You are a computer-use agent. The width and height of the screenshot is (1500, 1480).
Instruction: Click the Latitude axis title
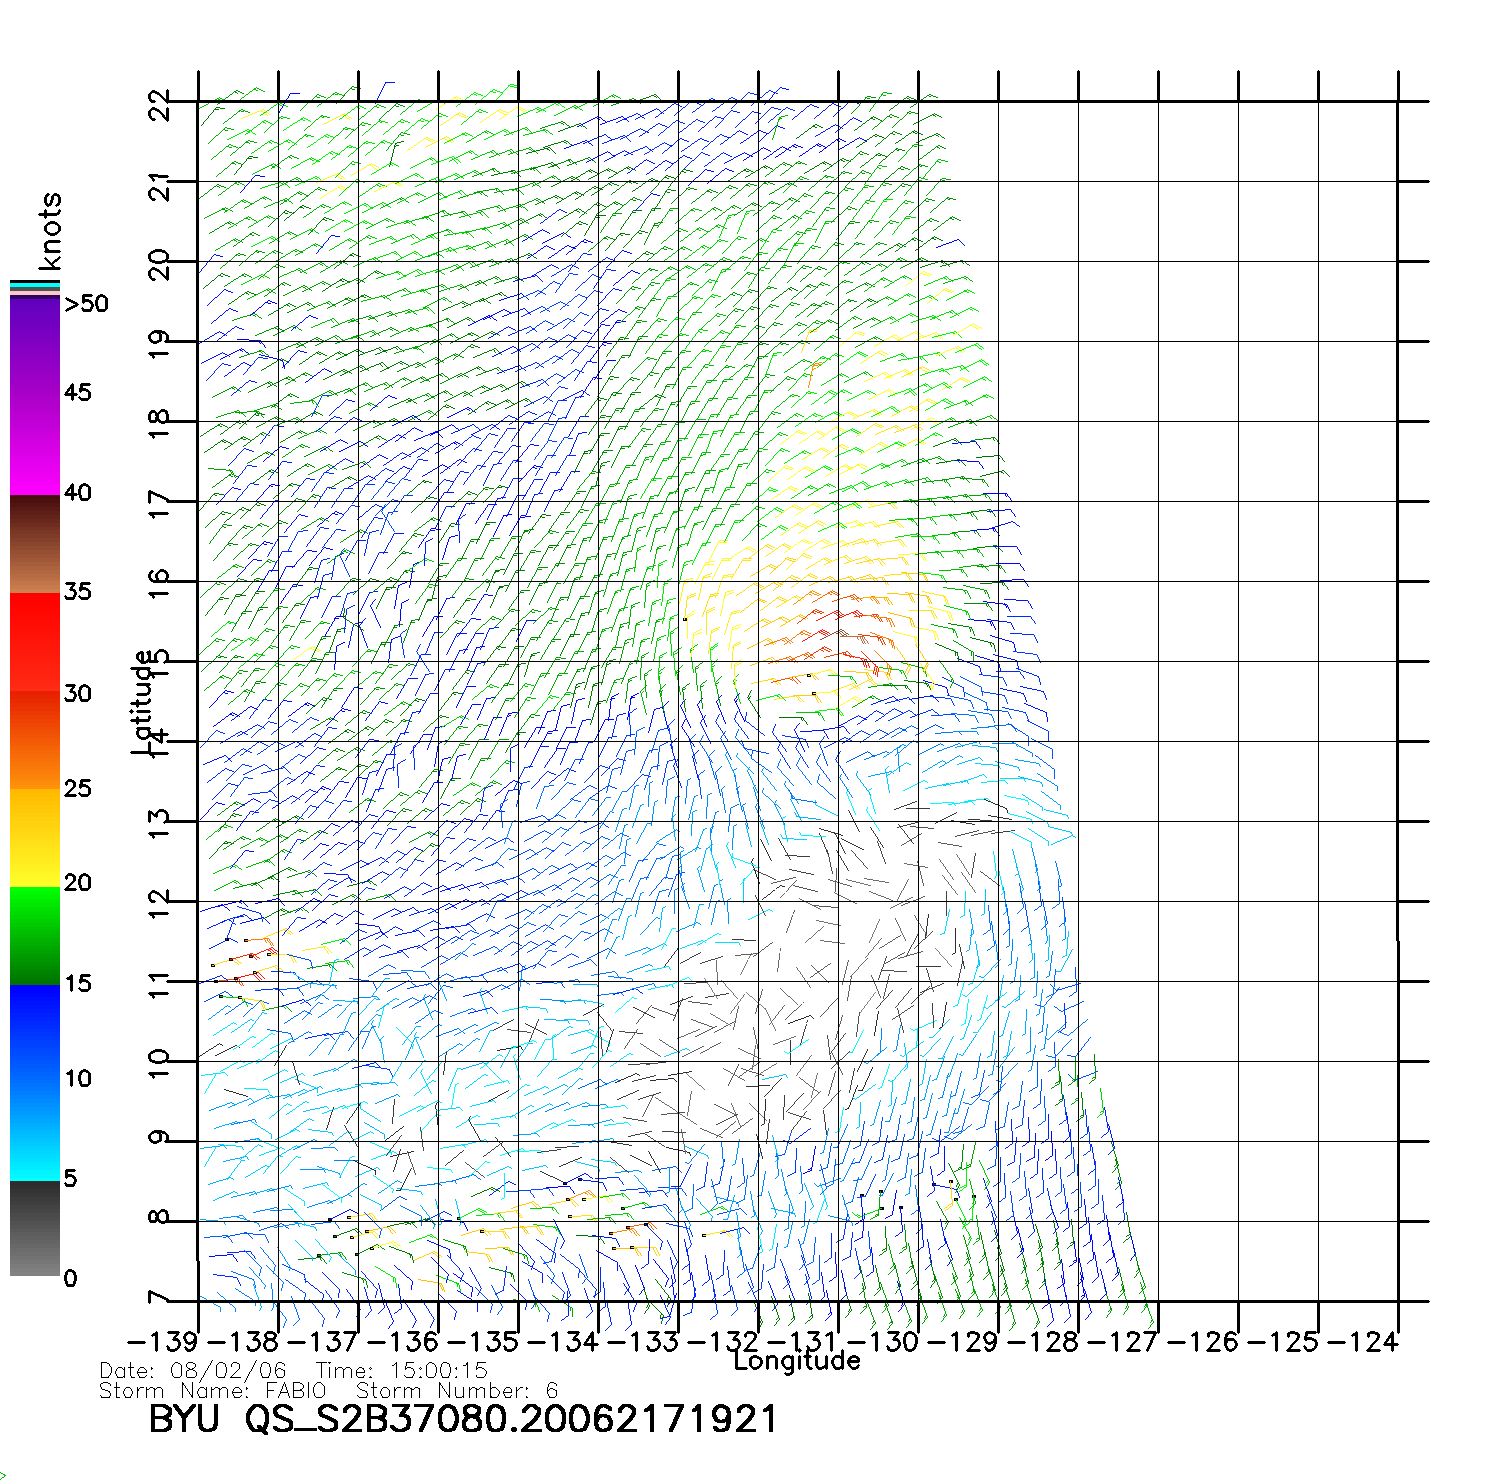(x=144, y=702)
